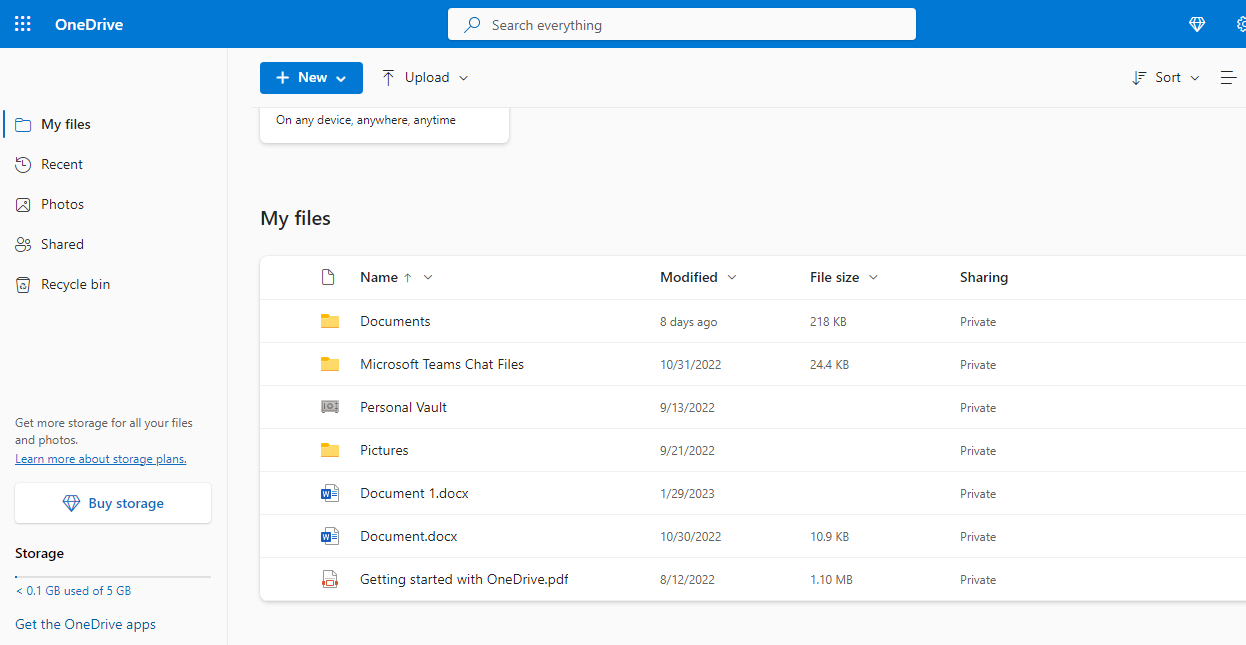This screenshot has width=1246, height=645.
Task: Click the OneDrive title in header
Action: click(x=89, y=25)
